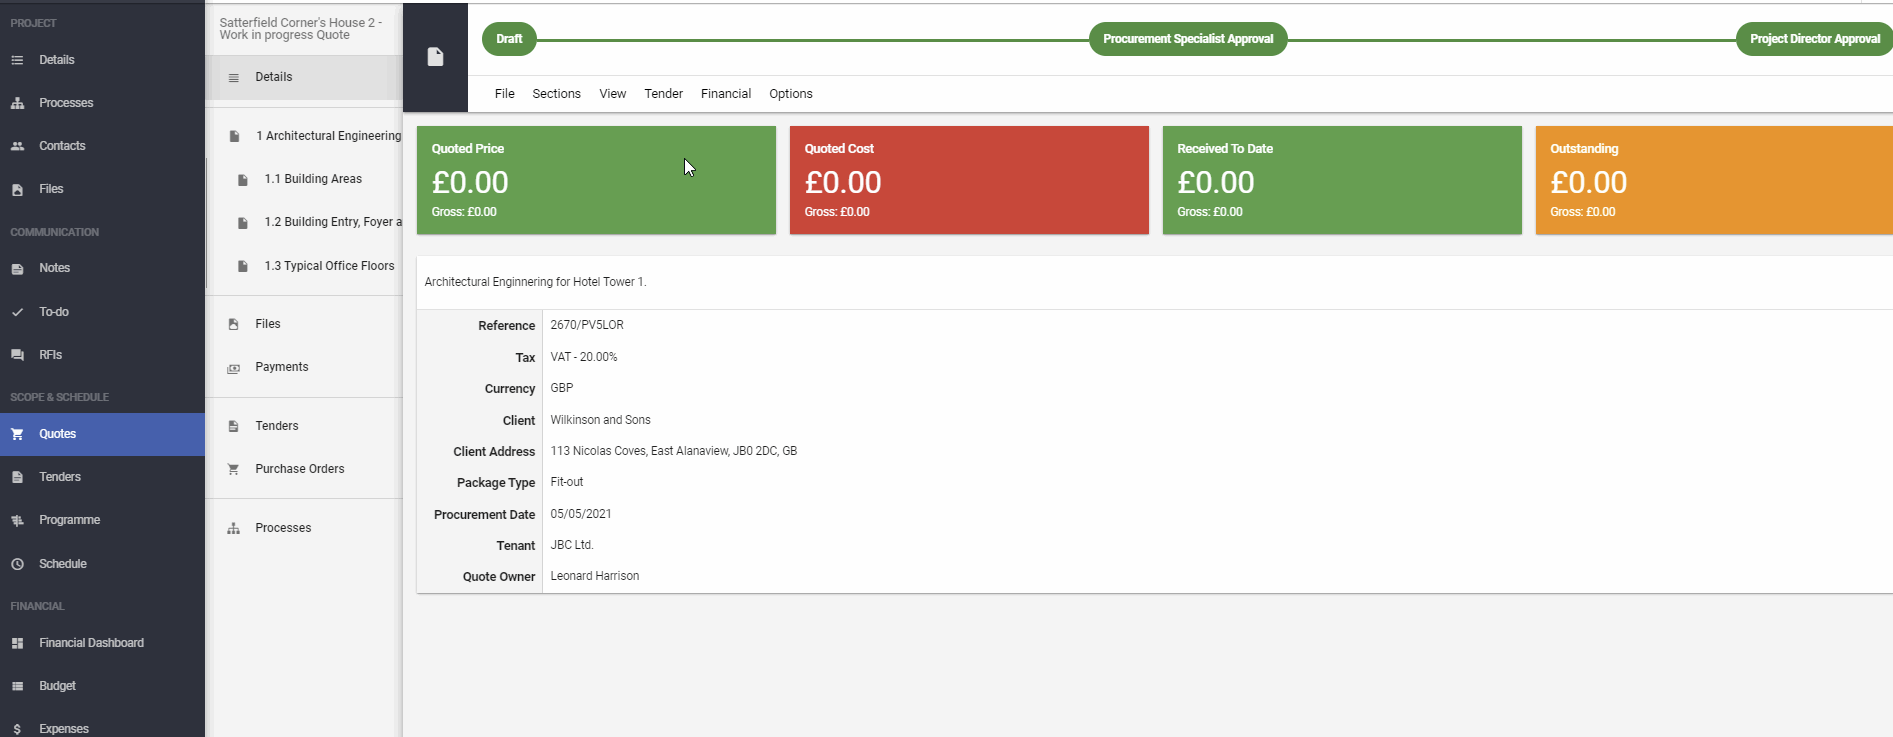Screen dimensions: 1893x737
Task: Click the To-do checkmark icon
Action: click(17, 312)
